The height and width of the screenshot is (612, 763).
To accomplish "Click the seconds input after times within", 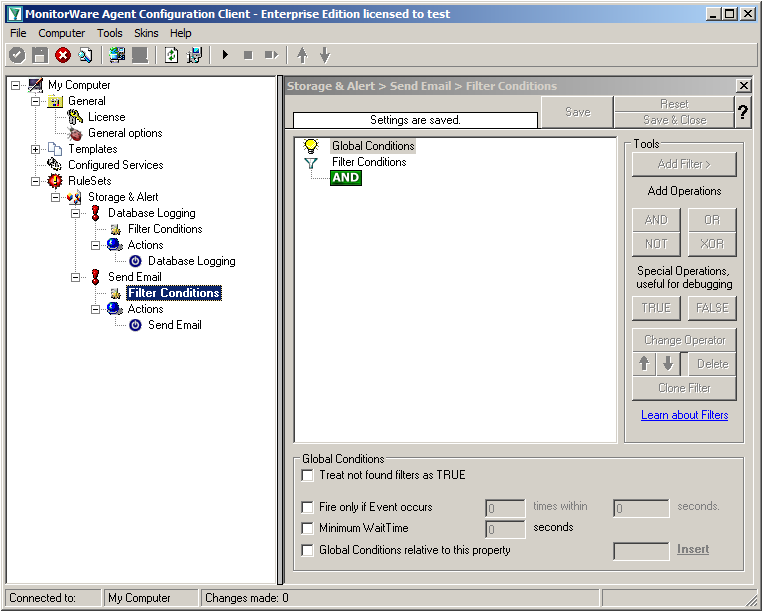I will point(641,508).
